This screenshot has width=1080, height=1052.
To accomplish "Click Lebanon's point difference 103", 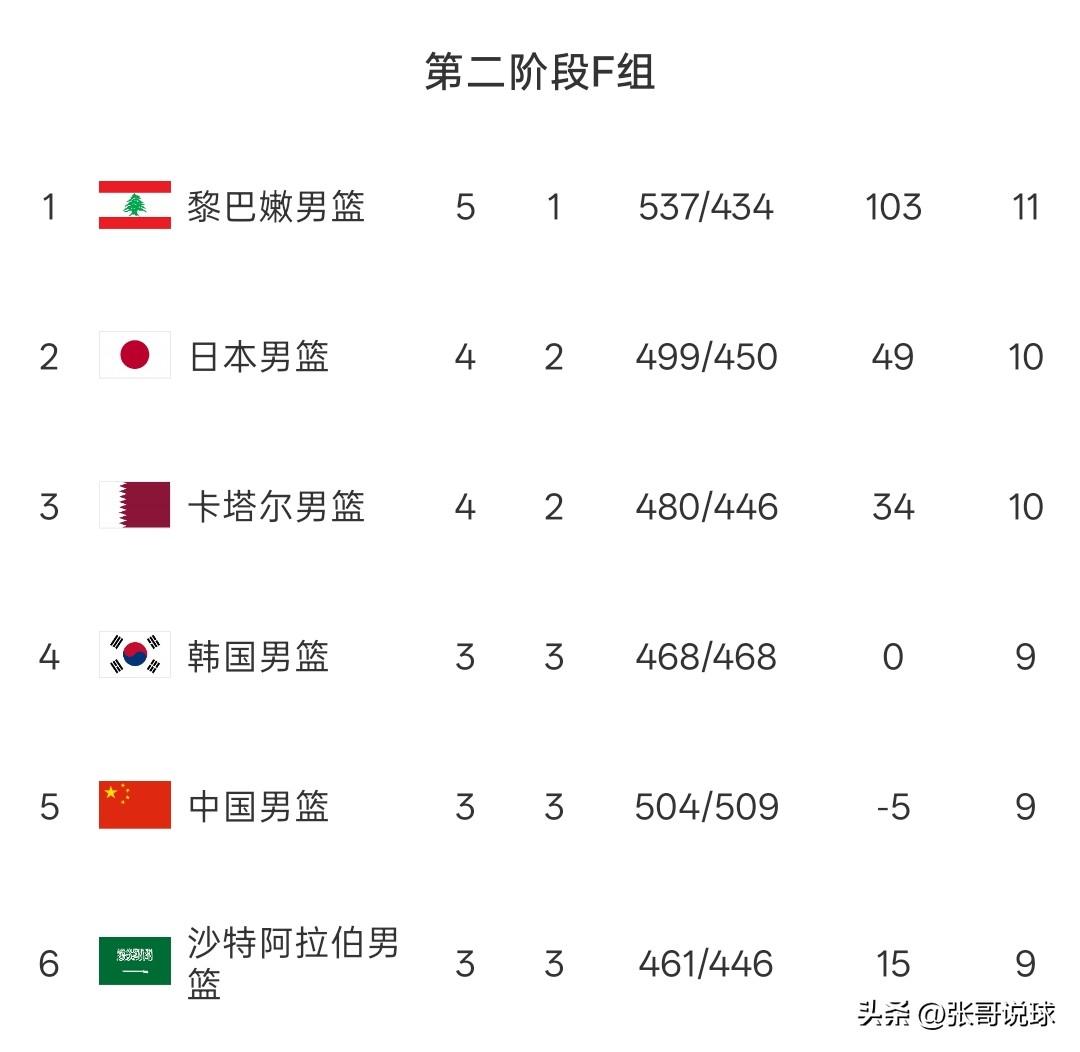I will [x=893, y=207].
